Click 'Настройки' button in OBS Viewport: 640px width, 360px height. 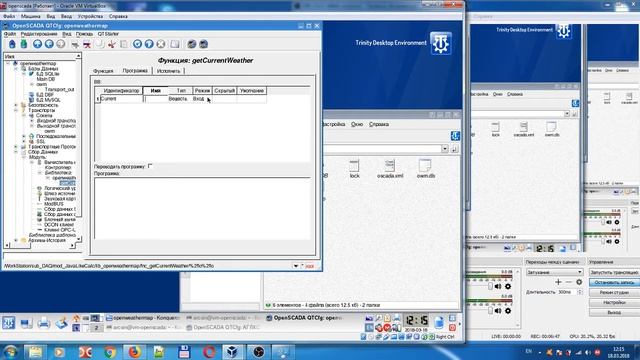tap(614, 302)
